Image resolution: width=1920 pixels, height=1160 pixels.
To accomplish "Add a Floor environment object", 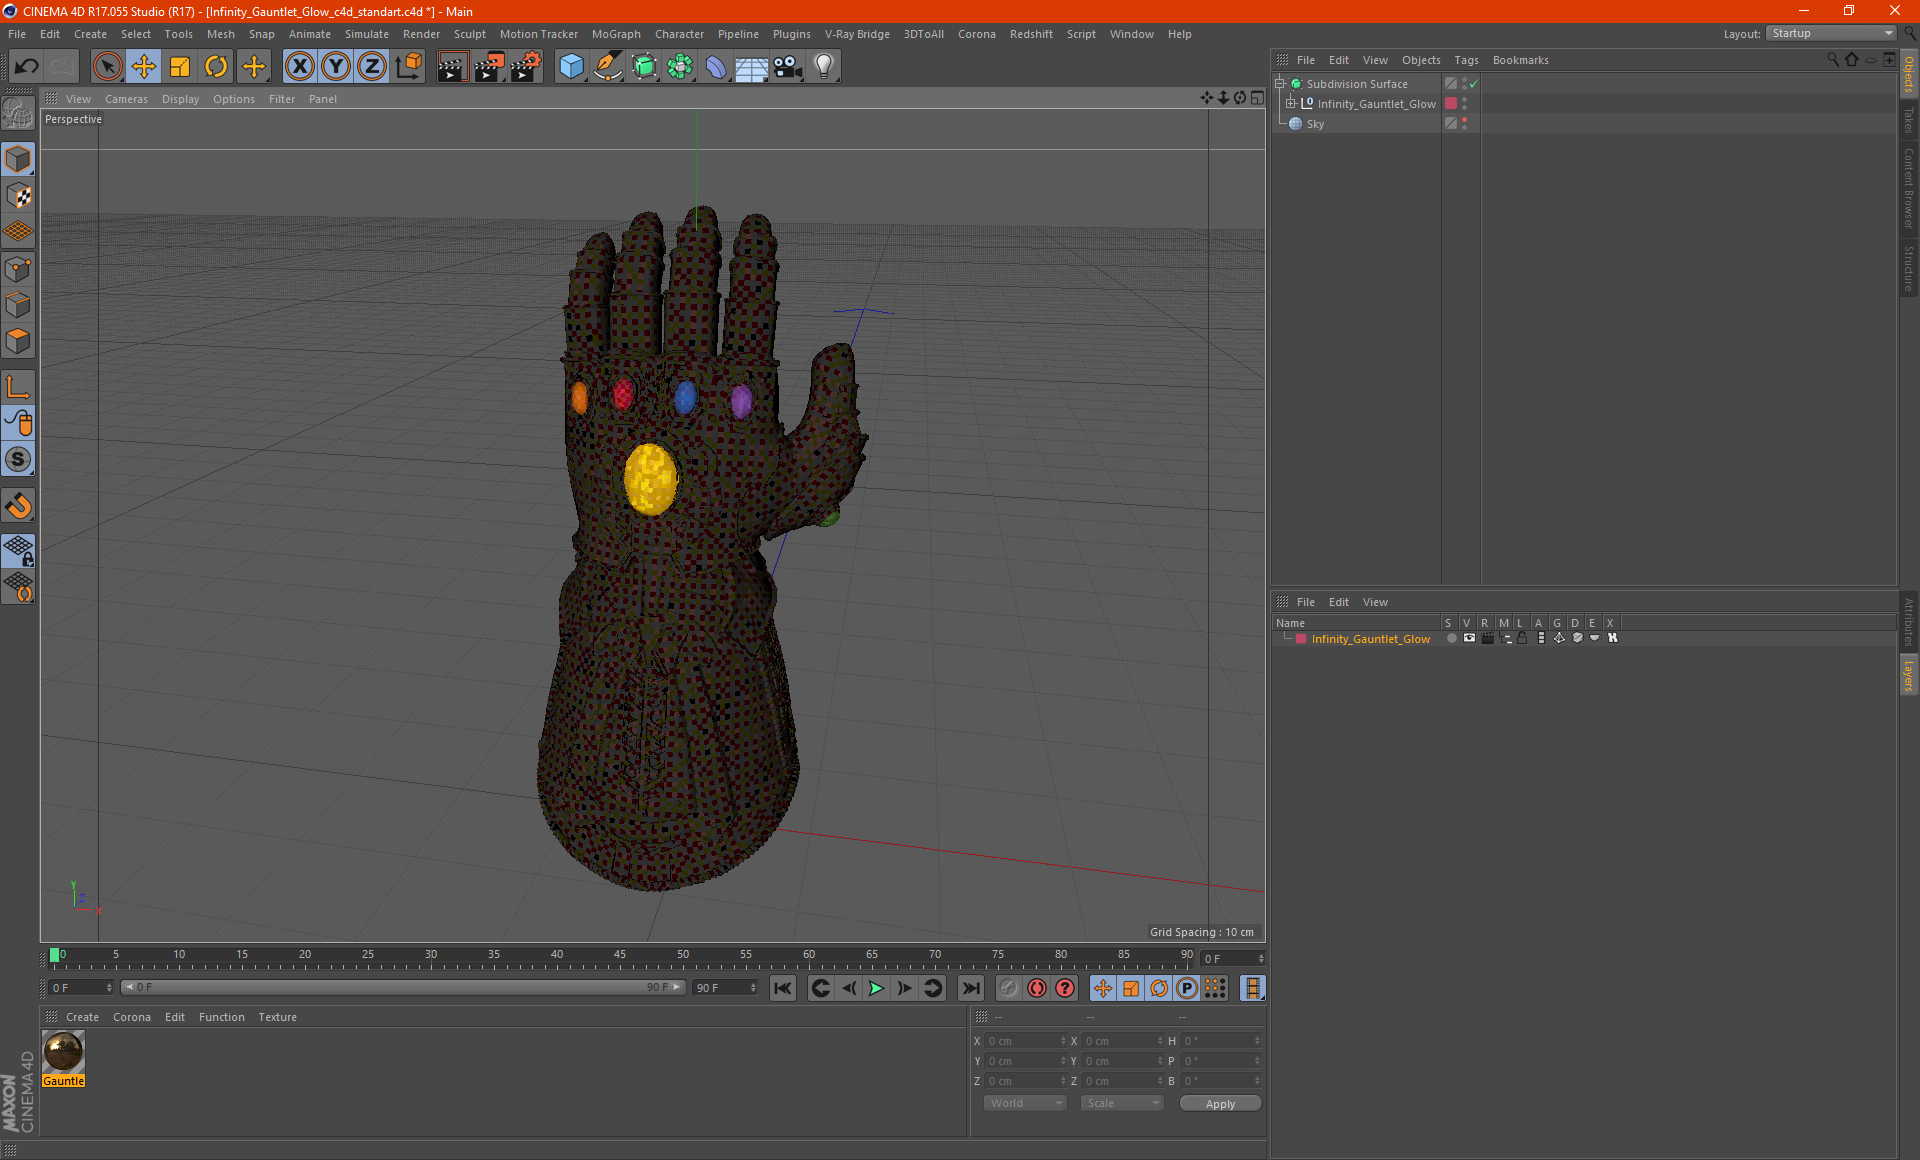I will pyautogui.click(x=752, y=66).
